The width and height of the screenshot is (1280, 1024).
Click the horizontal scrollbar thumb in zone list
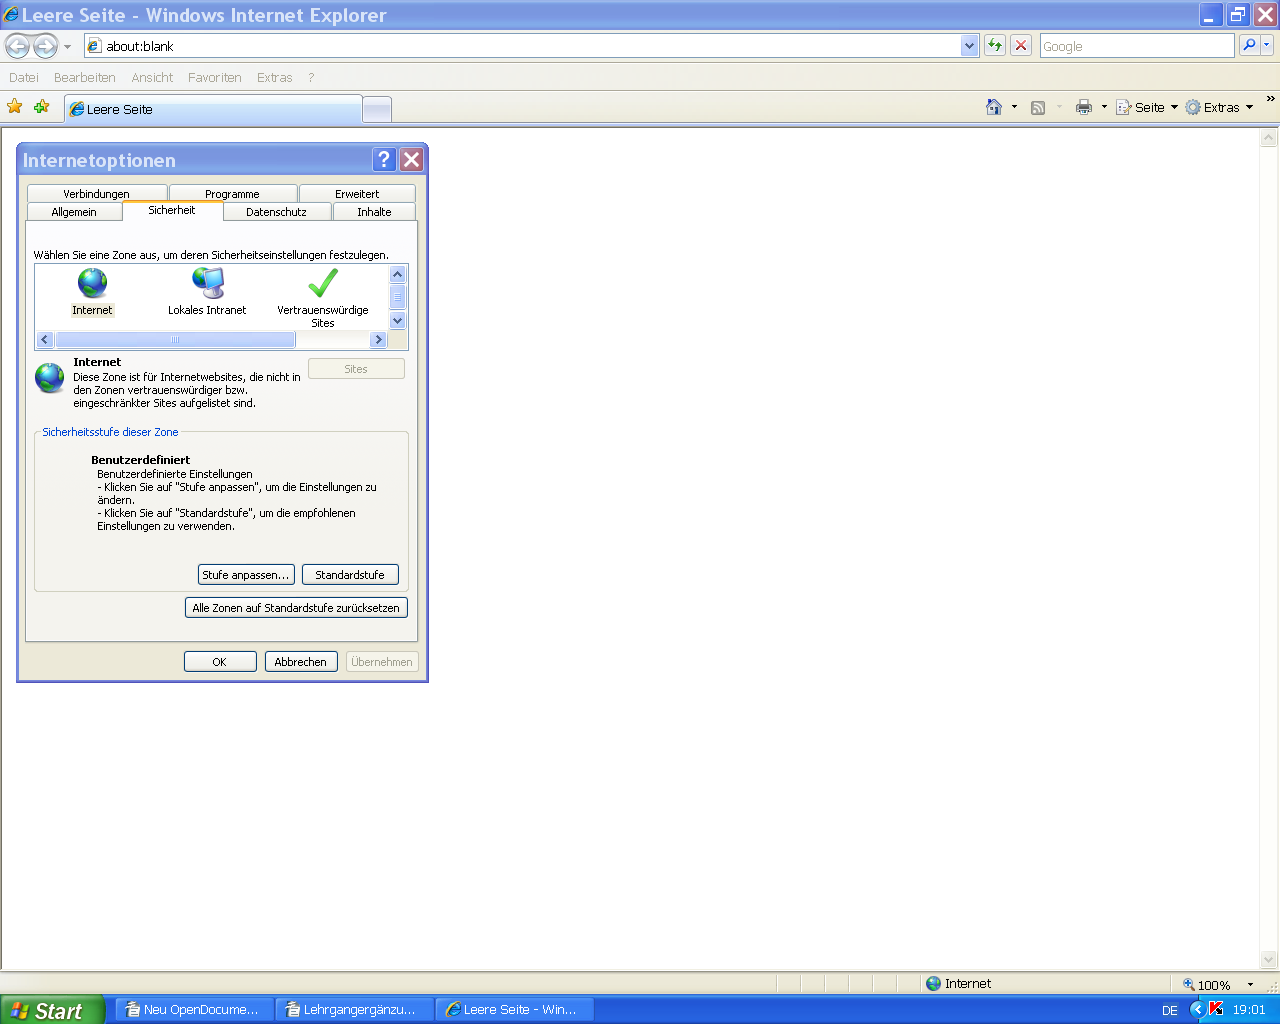(x=175, y=340)
